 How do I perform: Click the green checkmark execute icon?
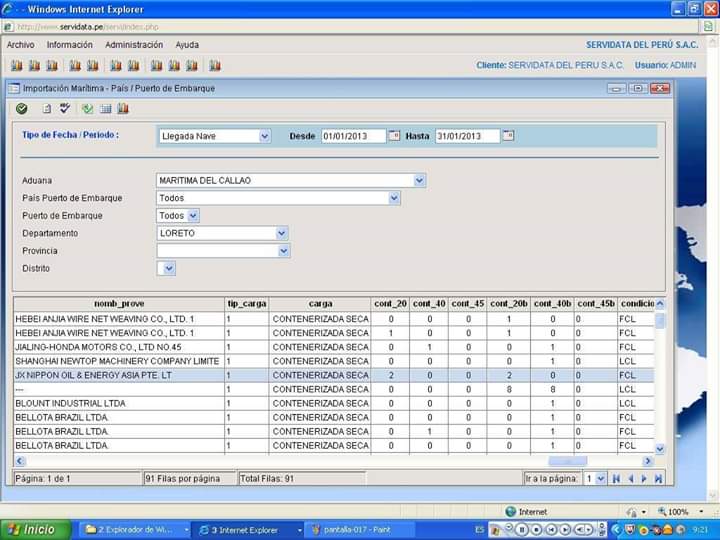click(22, 108)
